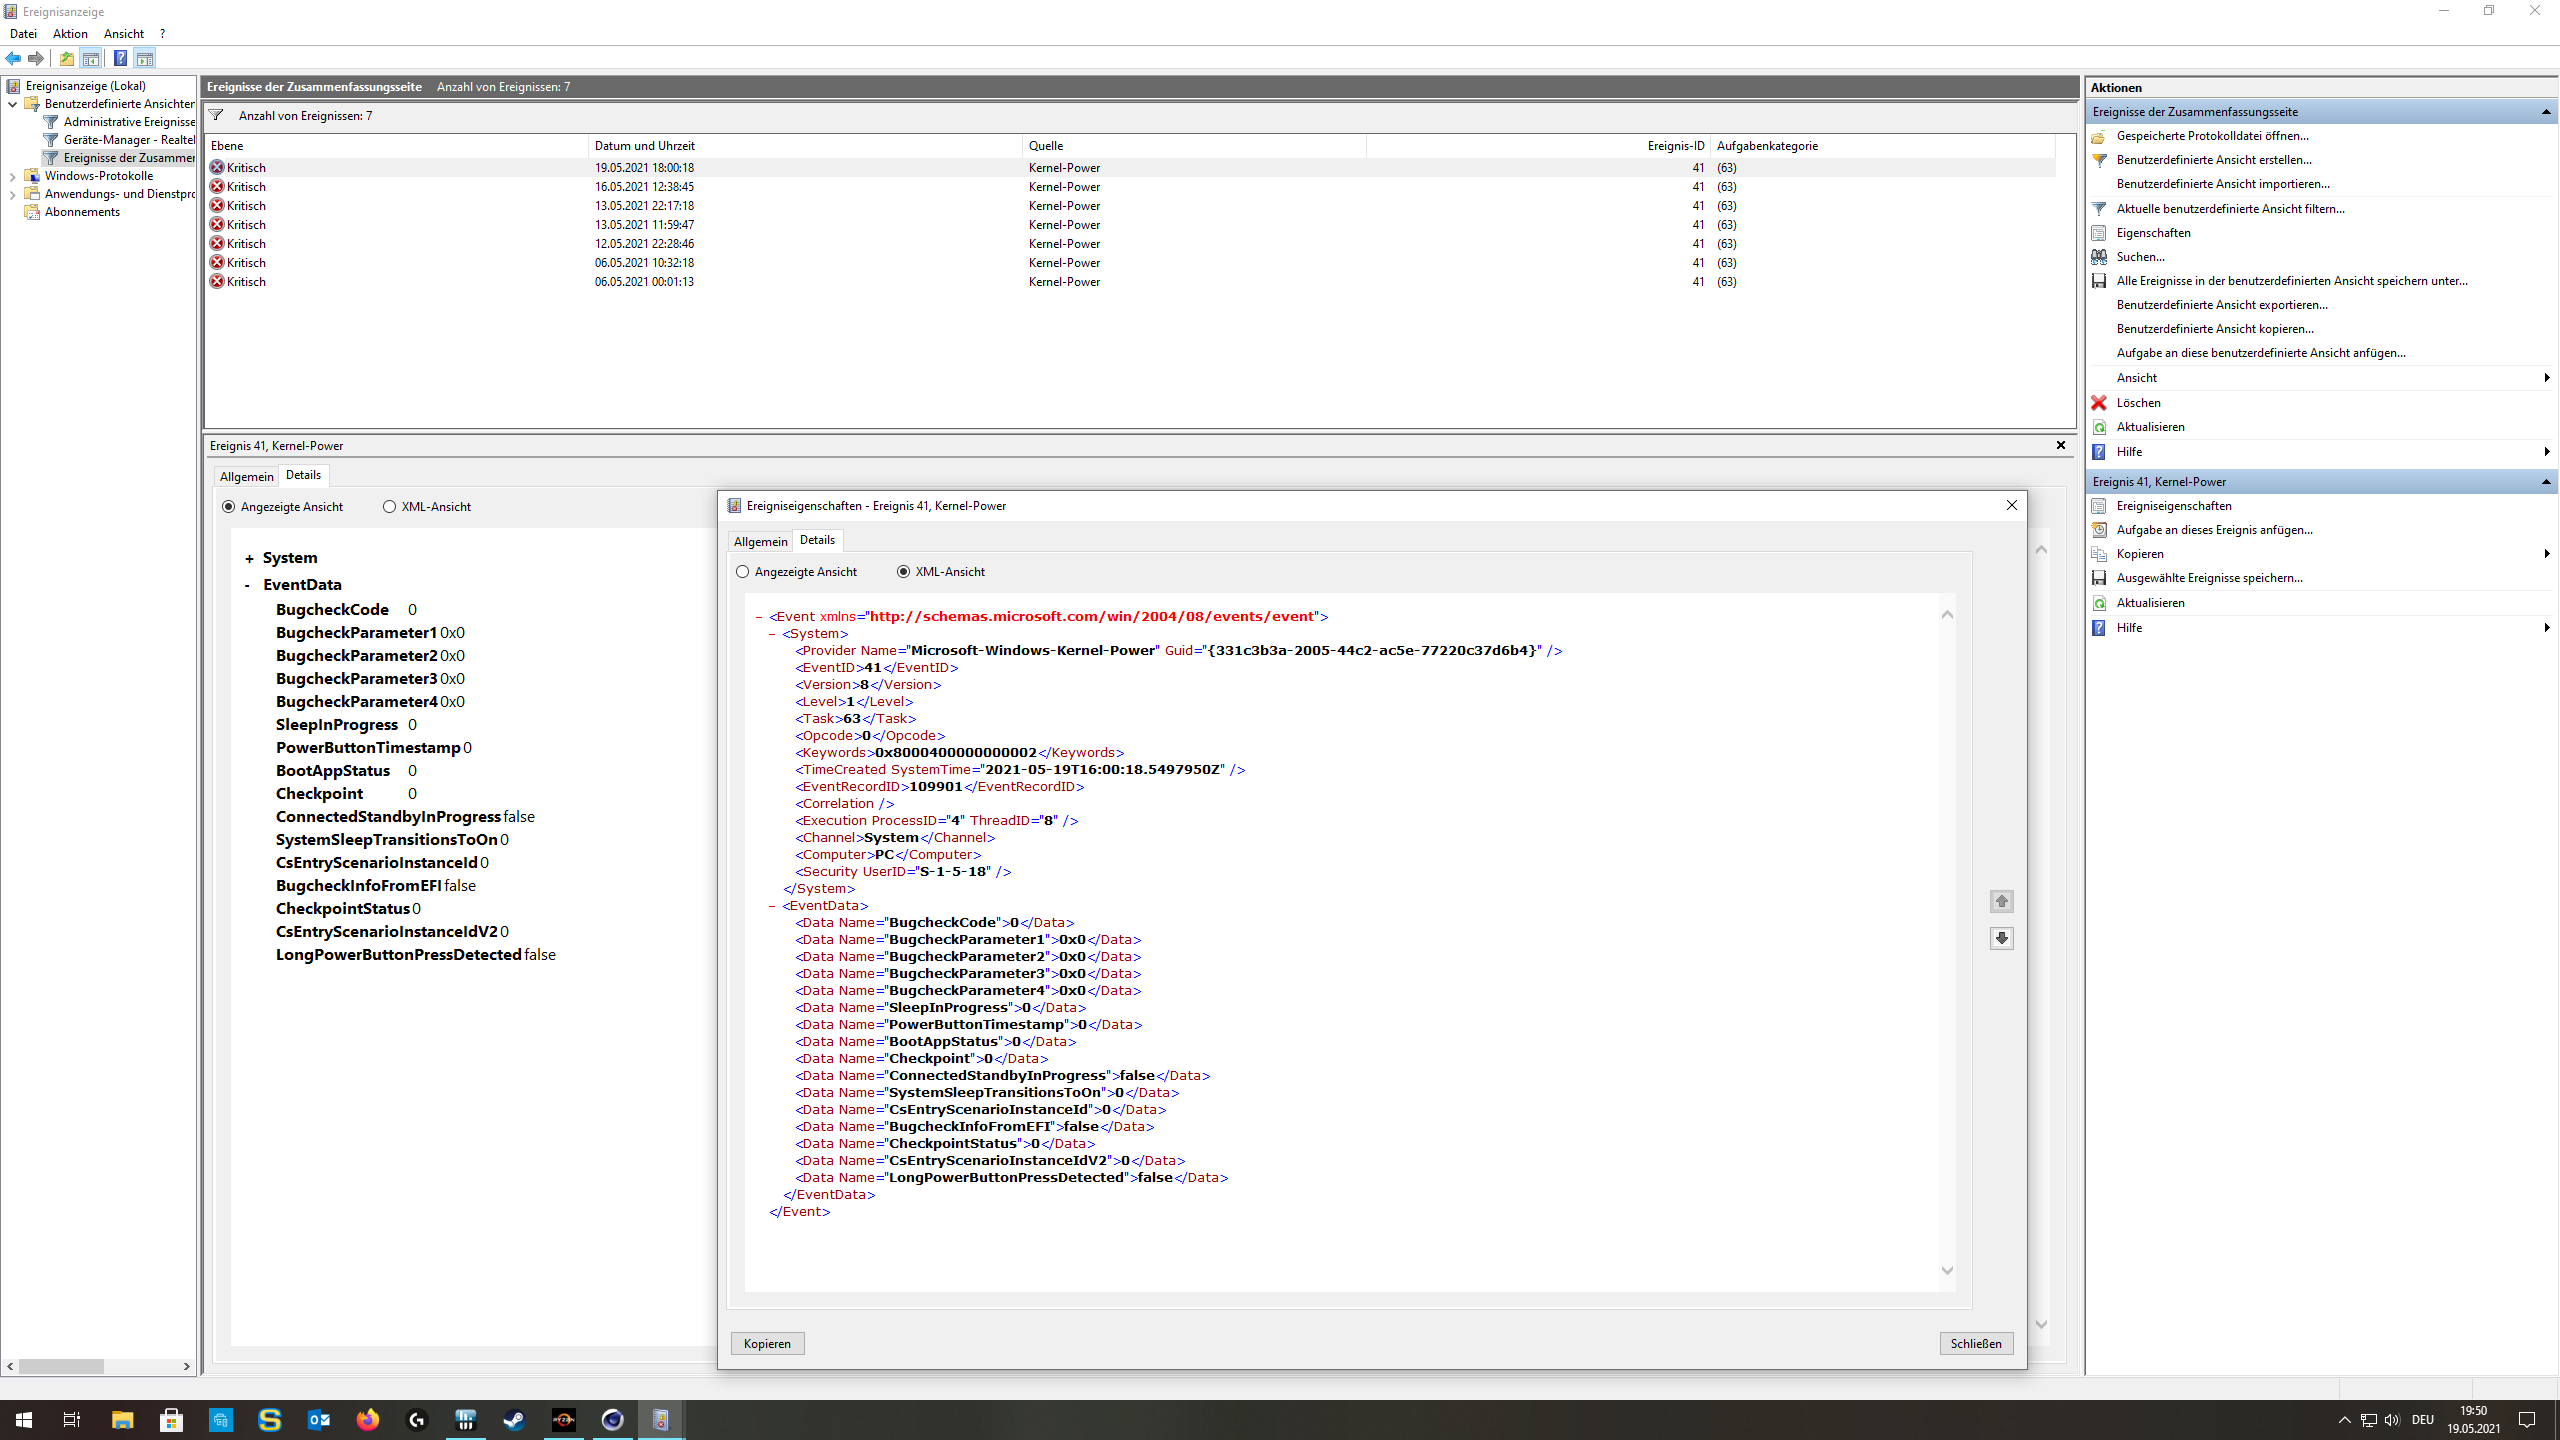Select XML-Ansicht radio in preview pane

coord(389,507)
